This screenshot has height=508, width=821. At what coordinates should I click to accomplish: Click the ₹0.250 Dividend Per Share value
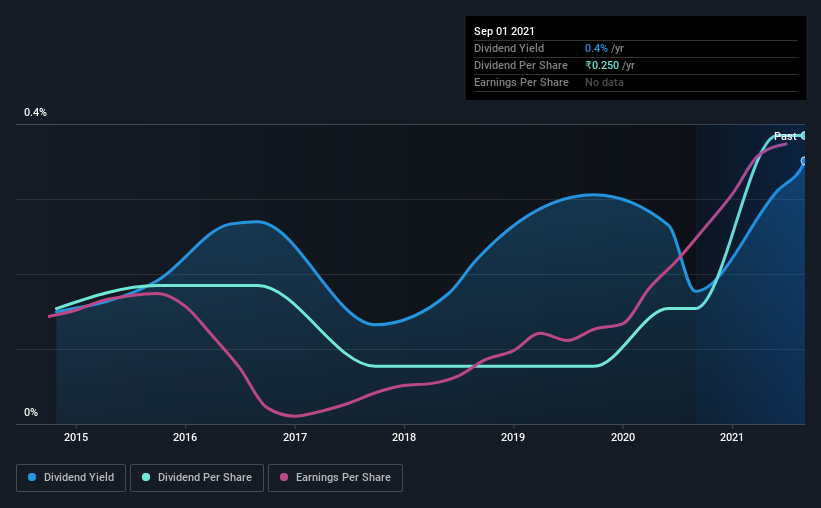tap(602, 65)
